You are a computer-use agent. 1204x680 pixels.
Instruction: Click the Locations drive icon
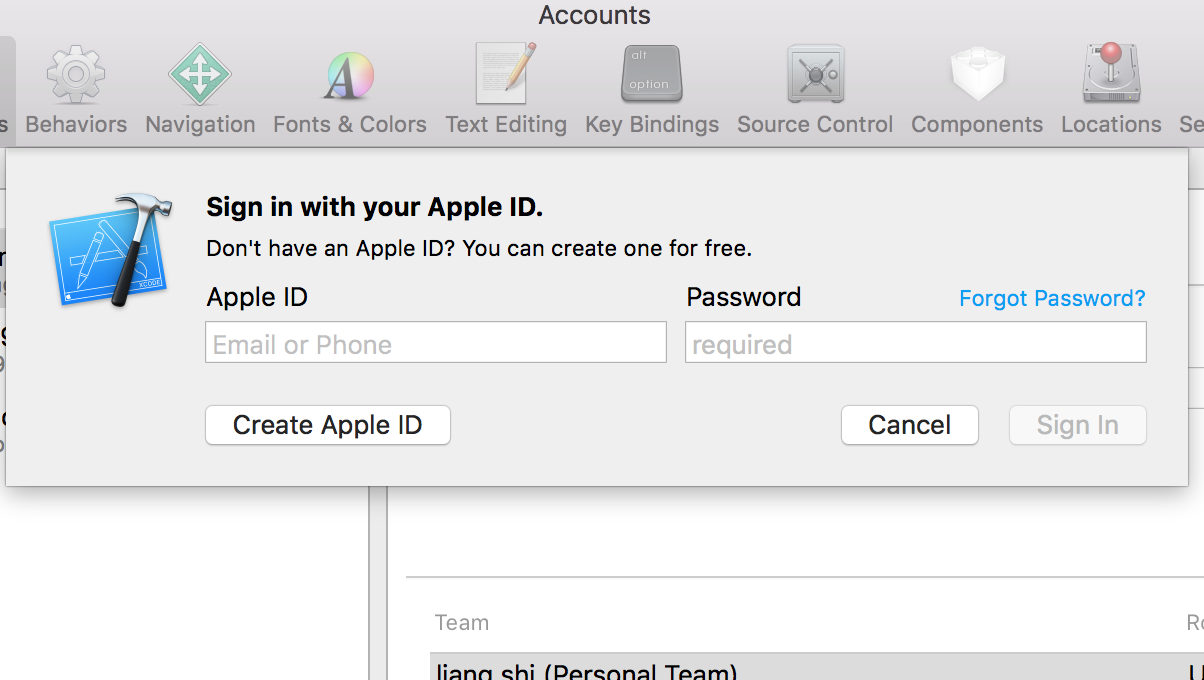(x=1111, y=75)
